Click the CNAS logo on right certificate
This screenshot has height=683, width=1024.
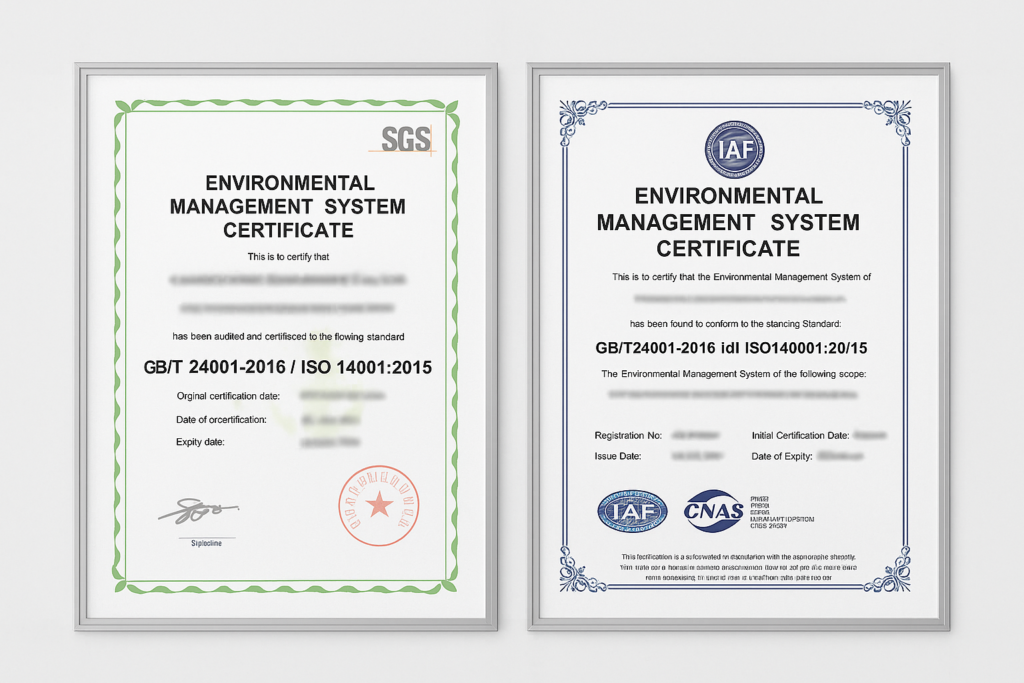(714, 511)
